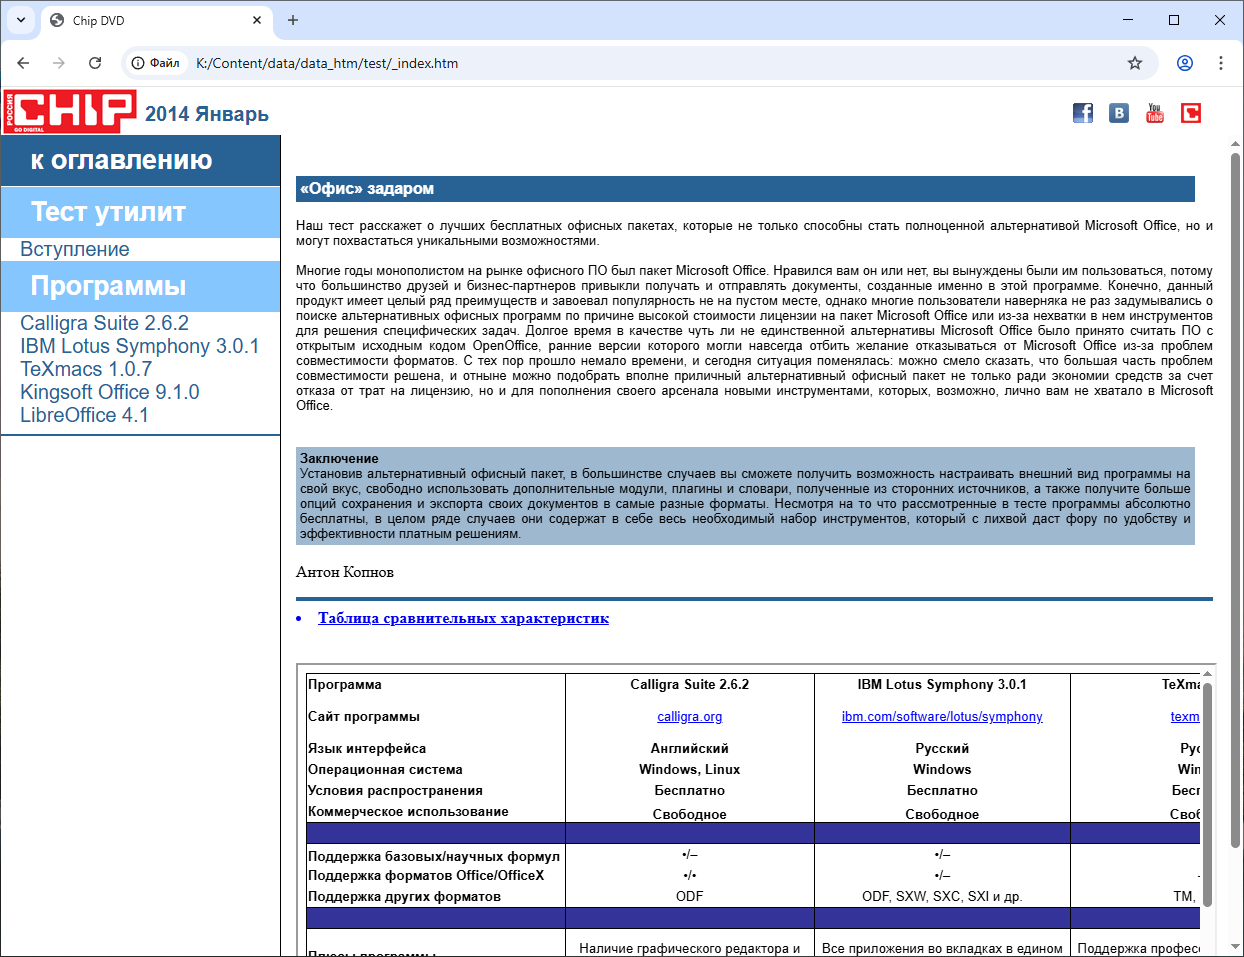Go back with browser back arrow
The image size is (1244, 957).
pos(23,63)
